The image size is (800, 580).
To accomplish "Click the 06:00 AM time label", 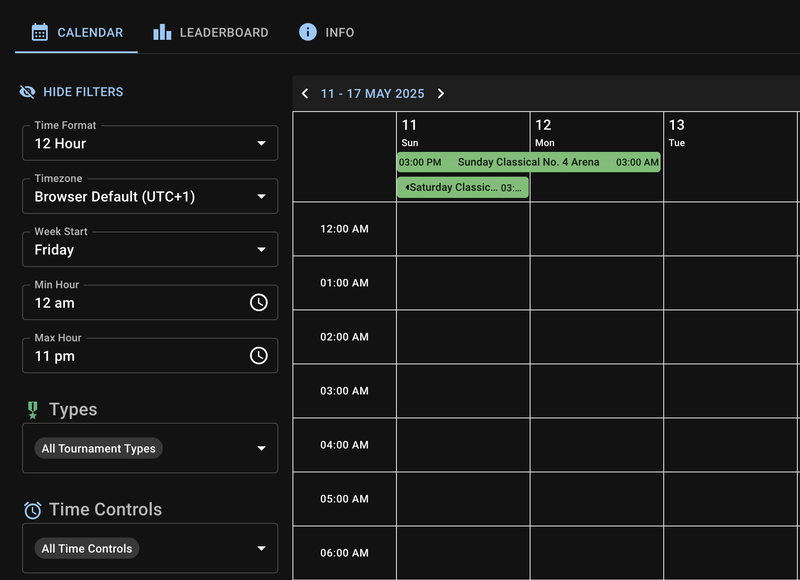I will tap(344, 553).
